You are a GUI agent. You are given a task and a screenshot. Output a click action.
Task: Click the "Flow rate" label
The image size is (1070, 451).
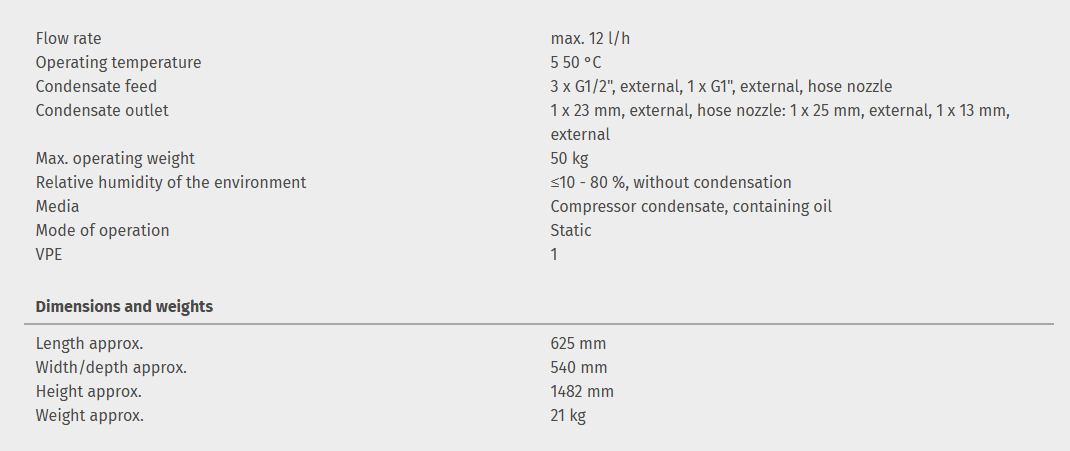pos(68,39)
